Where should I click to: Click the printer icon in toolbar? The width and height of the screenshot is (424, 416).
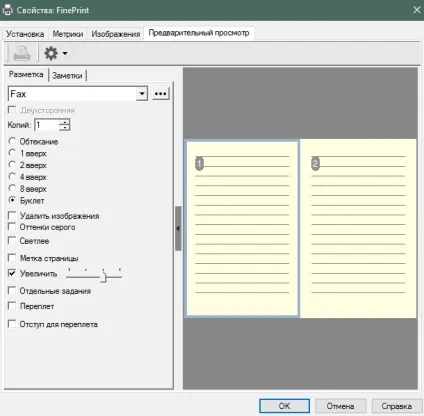tap(22, 53)
